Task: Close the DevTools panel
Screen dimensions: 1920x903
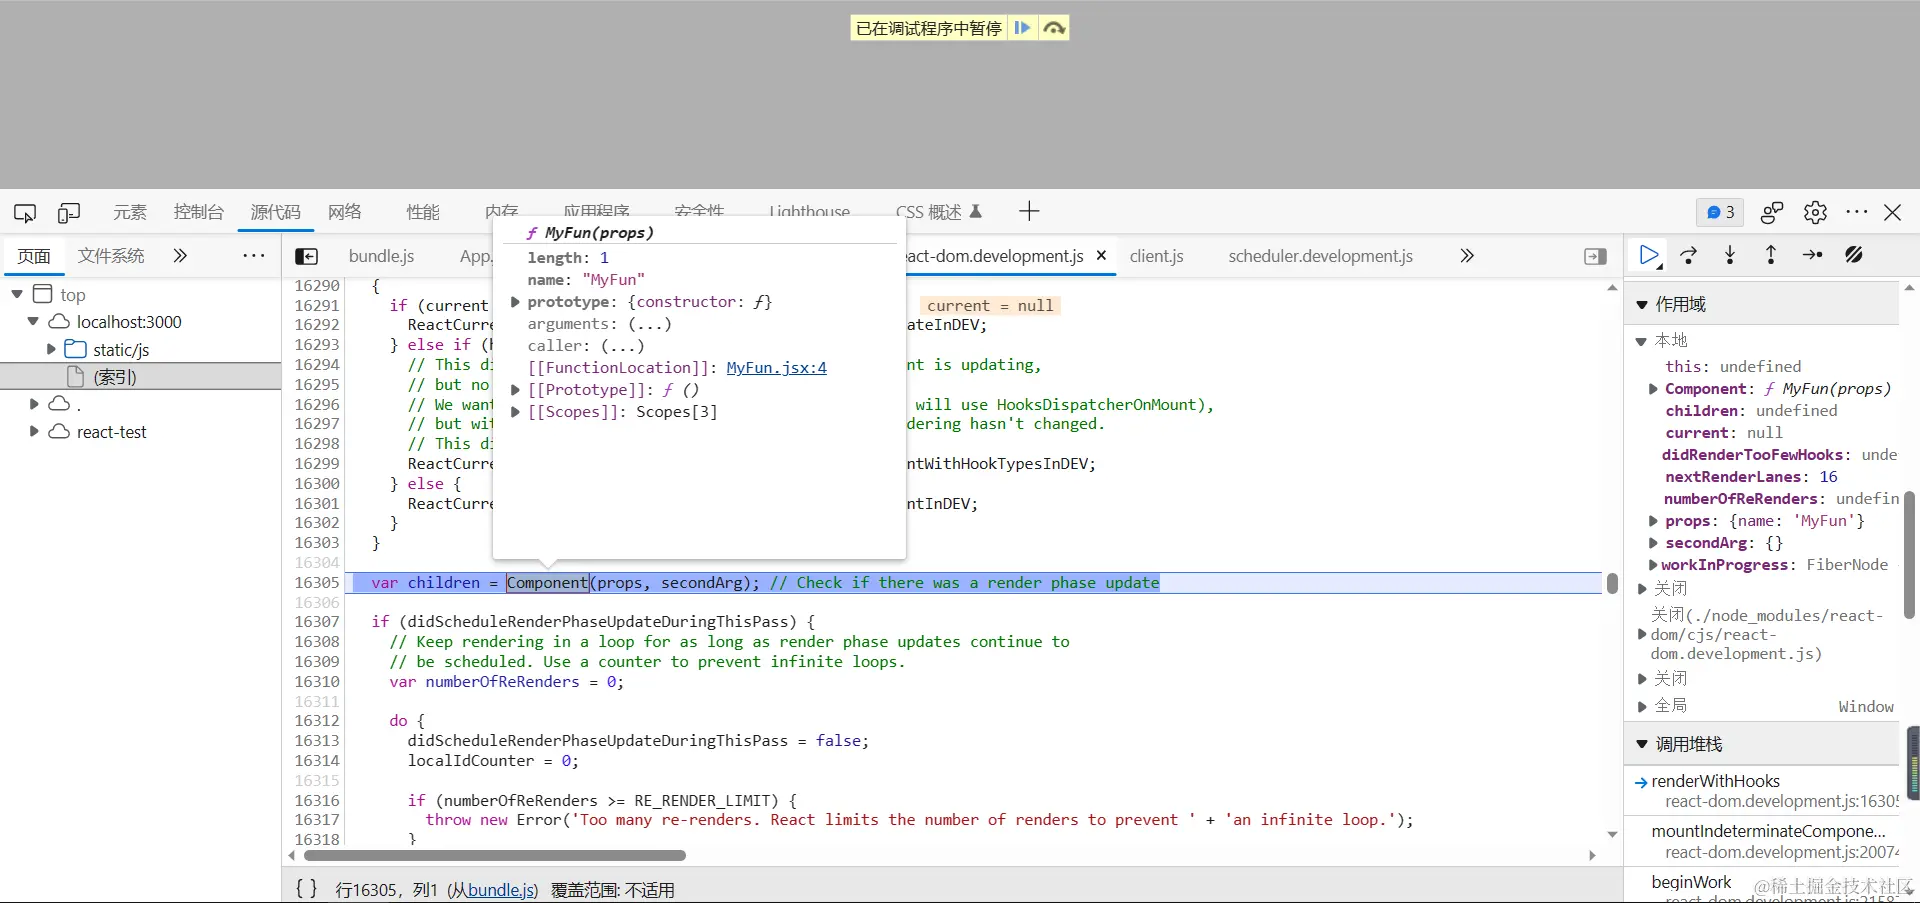Action: pos(1893,212)
